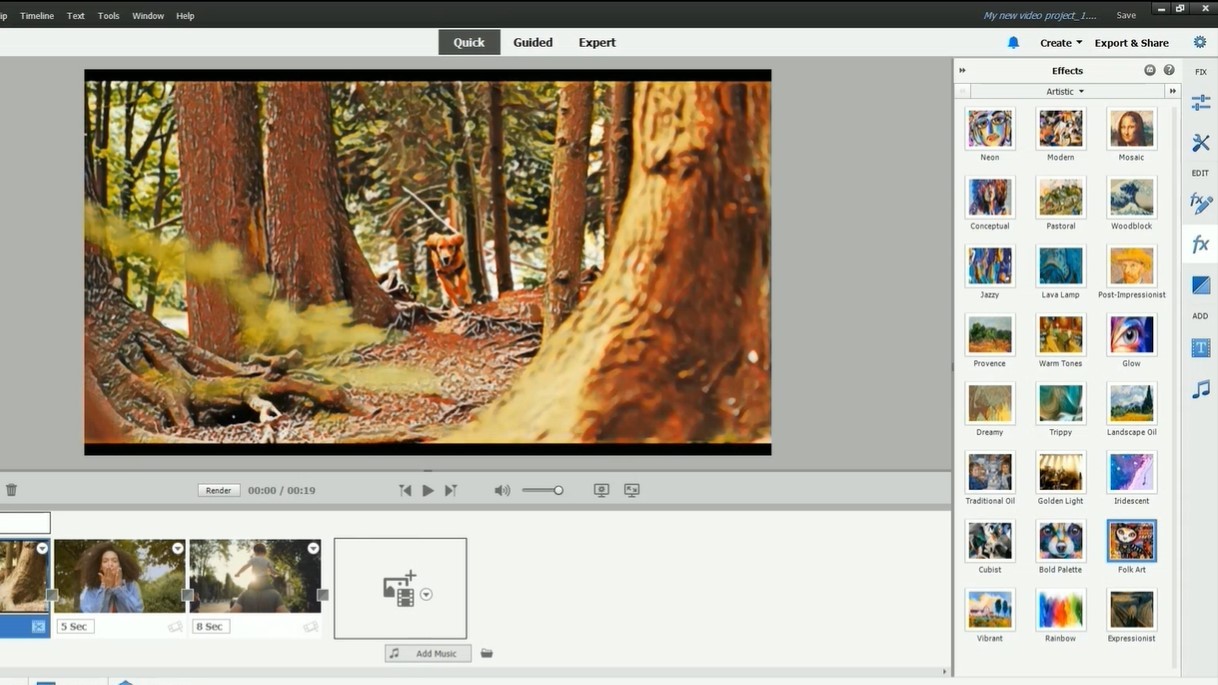Open the folder icon next to Add Music

click(x=486, y=653)
